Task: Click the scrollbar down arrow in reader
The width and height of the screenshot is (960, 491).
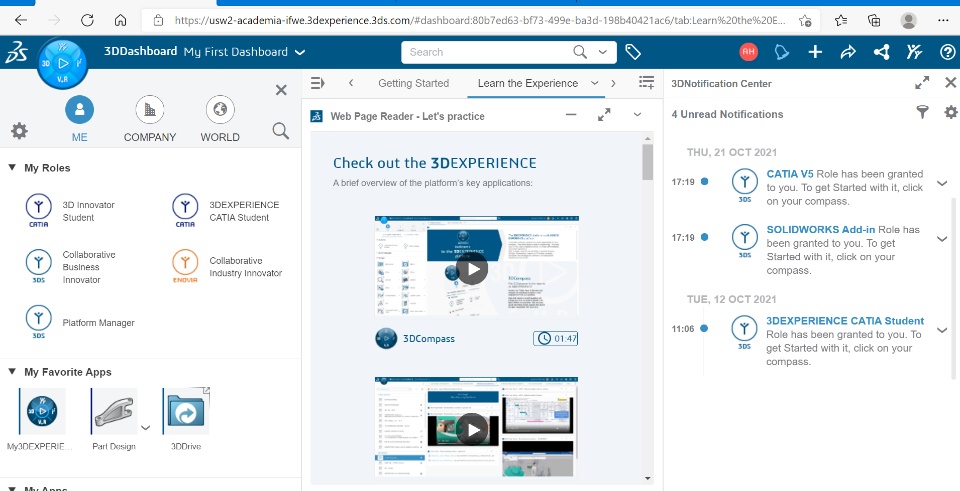Action: (x=647, y=478)
